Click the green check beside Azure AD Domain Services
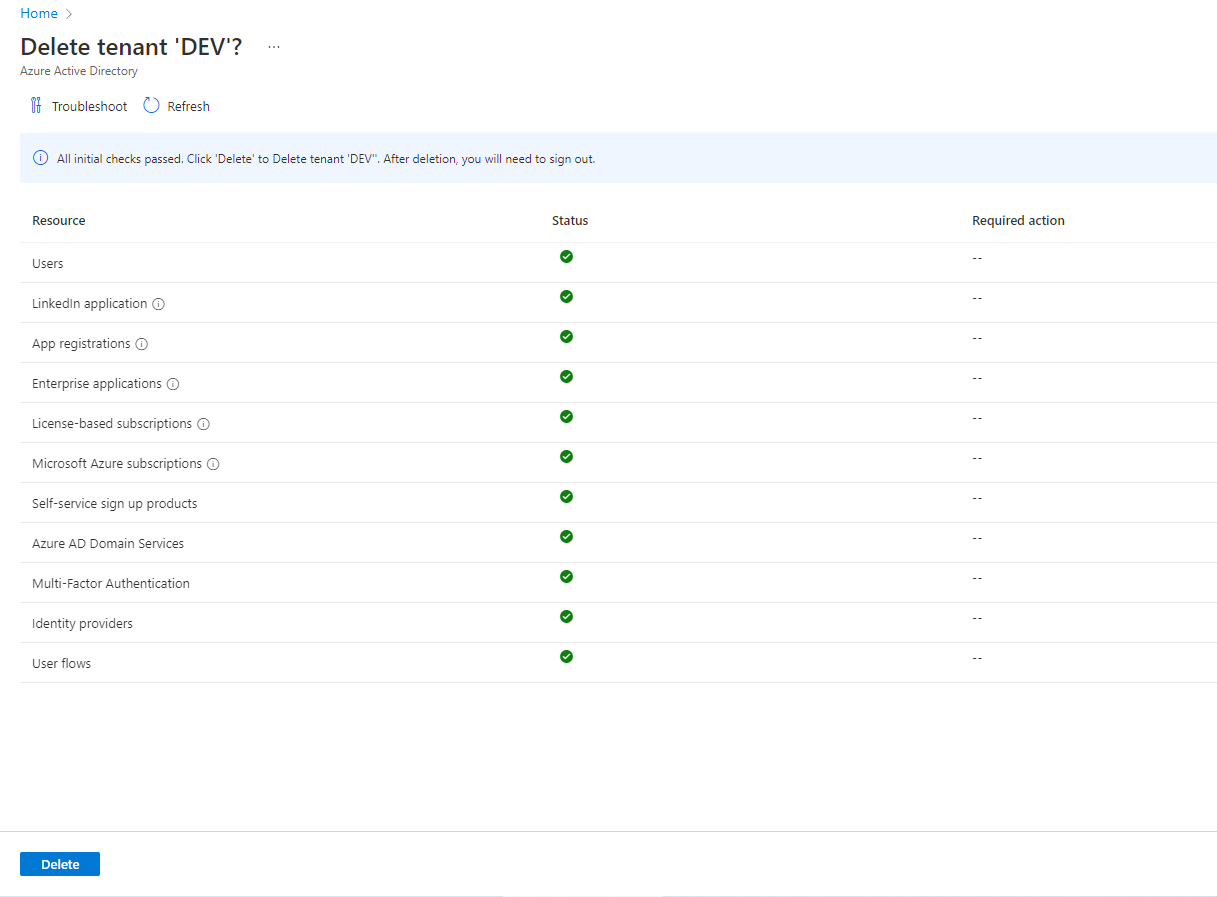 click(566, 537)
